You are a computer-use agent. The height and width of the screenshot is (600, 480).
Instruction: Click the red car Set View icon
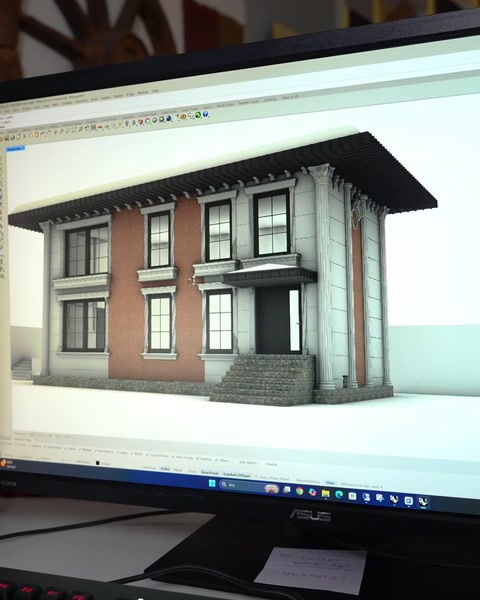[x=140, y=122]
